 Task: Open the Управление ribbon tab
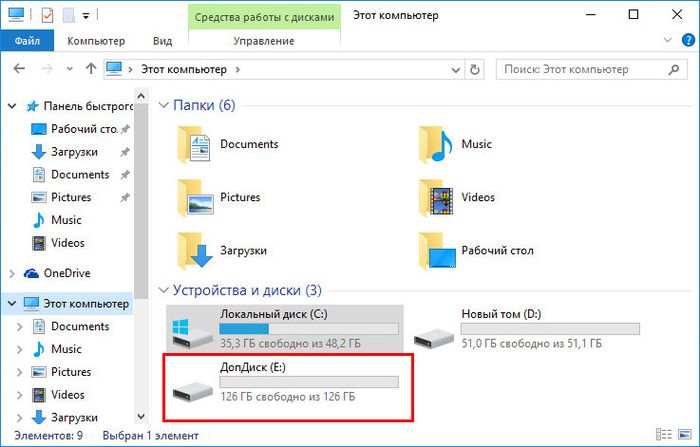(264, 41)
